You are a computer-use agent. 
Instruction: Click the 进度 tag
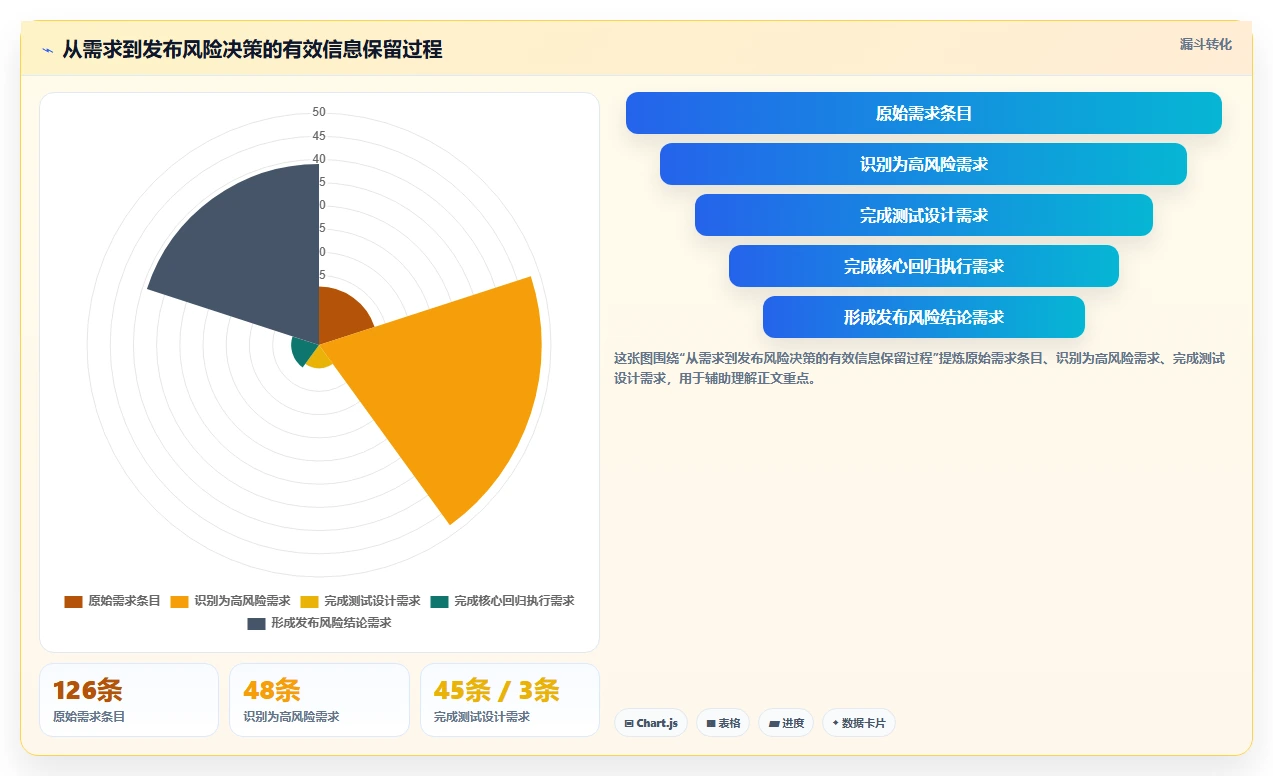click(786, 723)
